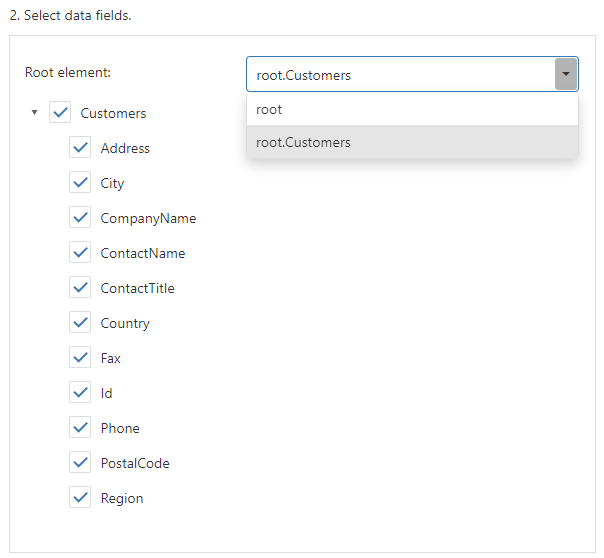Uncheck the City field checkbox
The width and height of the screenshot is (604, 558).
tap(80, 183)
